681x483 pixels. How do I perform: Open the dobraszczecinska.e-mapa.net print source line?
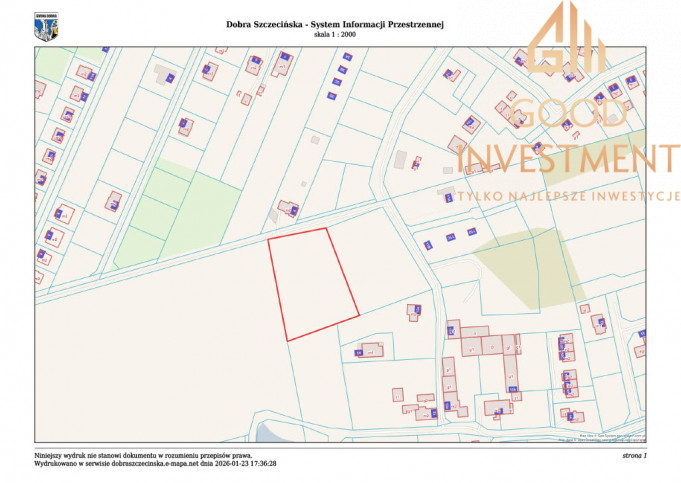point(155,463)
